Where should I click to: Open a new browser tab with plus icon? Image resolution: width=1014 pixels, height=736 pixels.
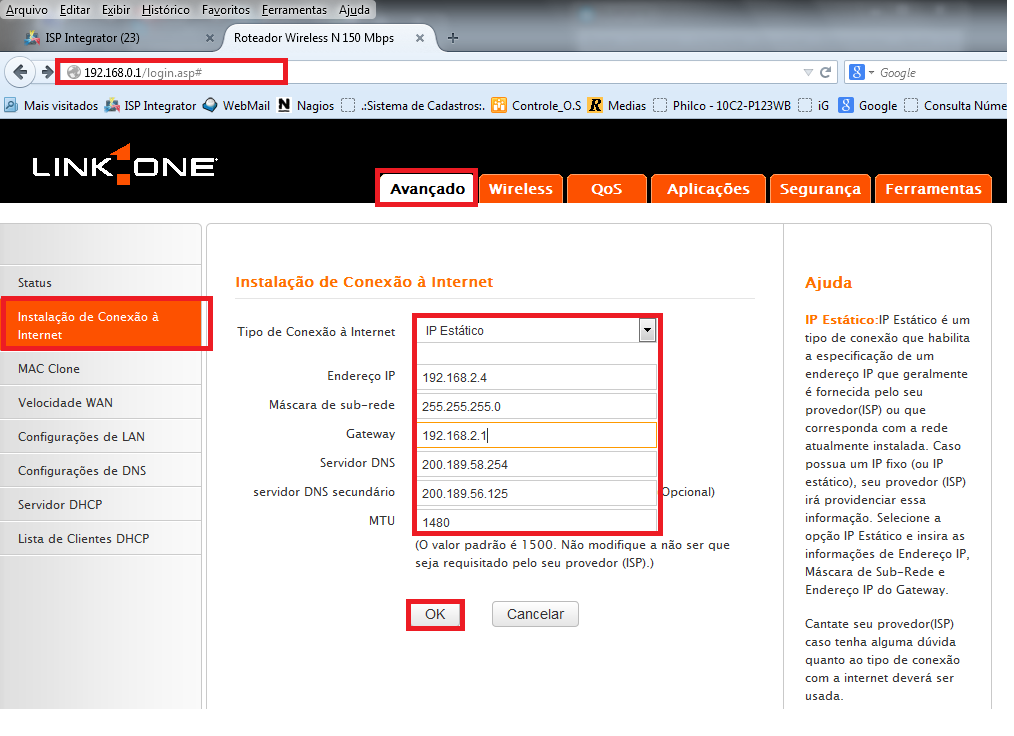click(453, 38)
